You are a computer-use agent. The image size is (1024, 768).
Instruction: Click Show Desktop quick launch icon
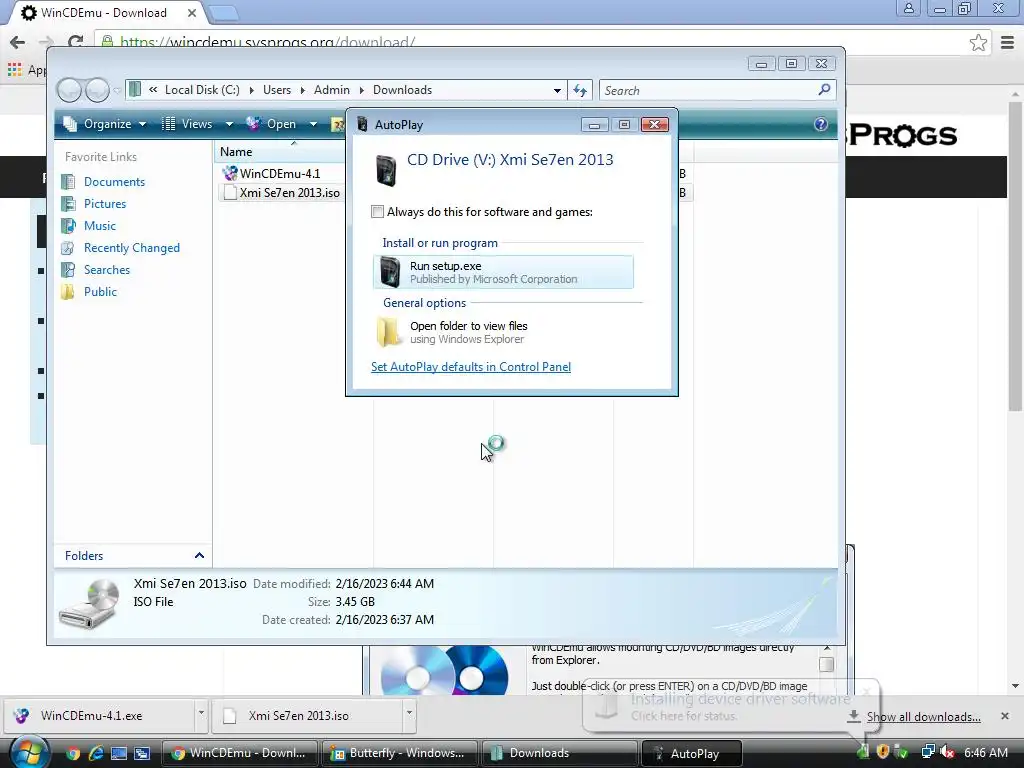click(119, 753)
